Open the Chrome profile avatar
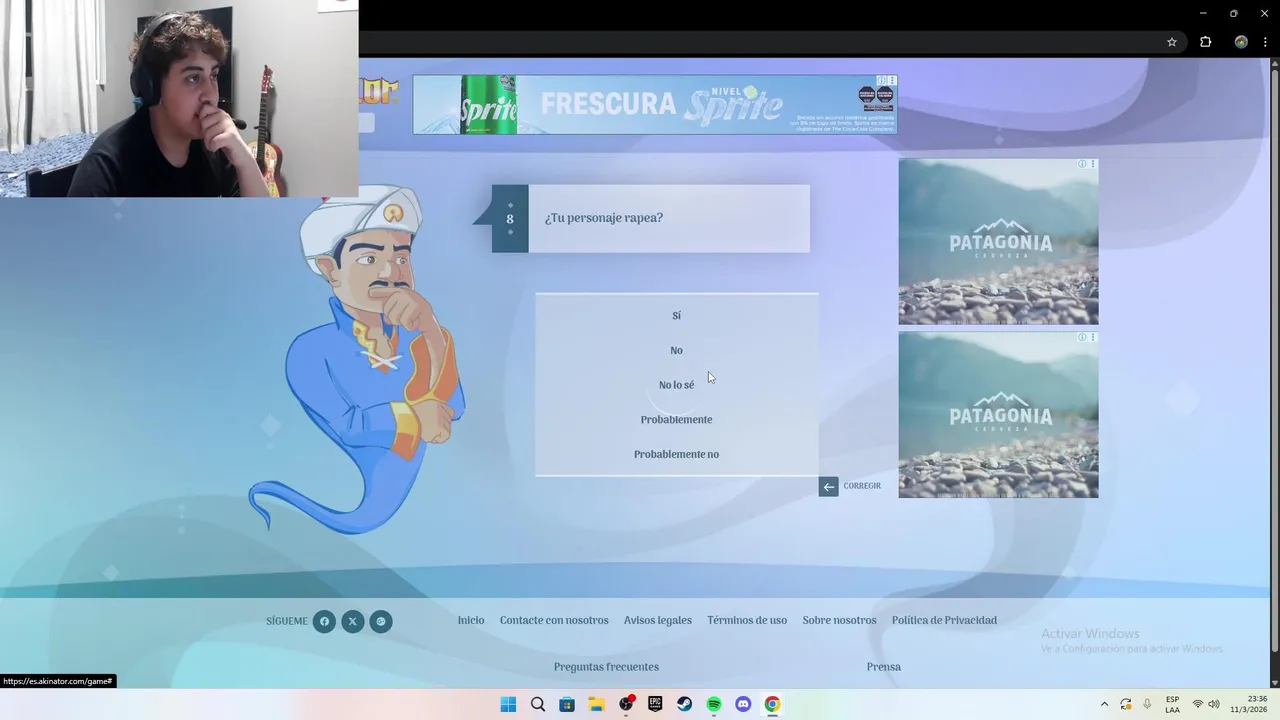 coord(1241,42)
